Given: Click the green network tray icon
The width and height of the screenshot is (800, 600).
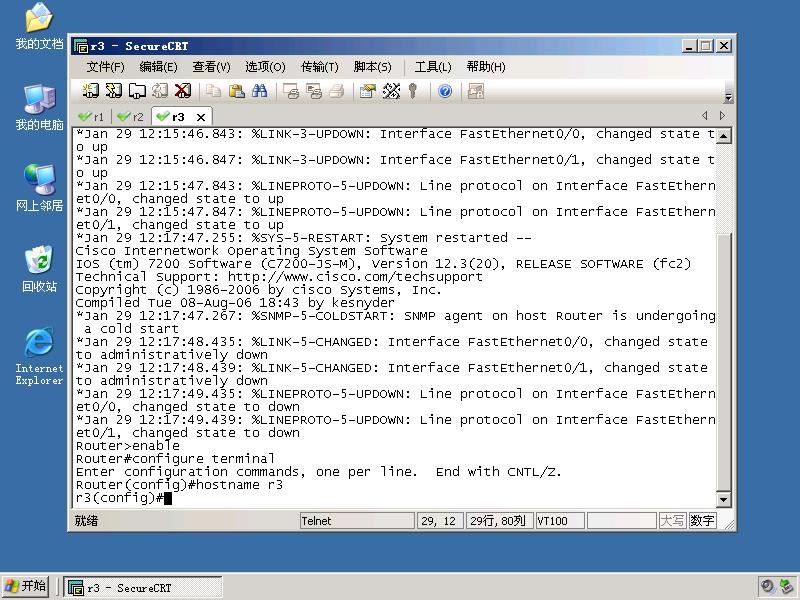Looking at the screenshot, I should (786, 586).
